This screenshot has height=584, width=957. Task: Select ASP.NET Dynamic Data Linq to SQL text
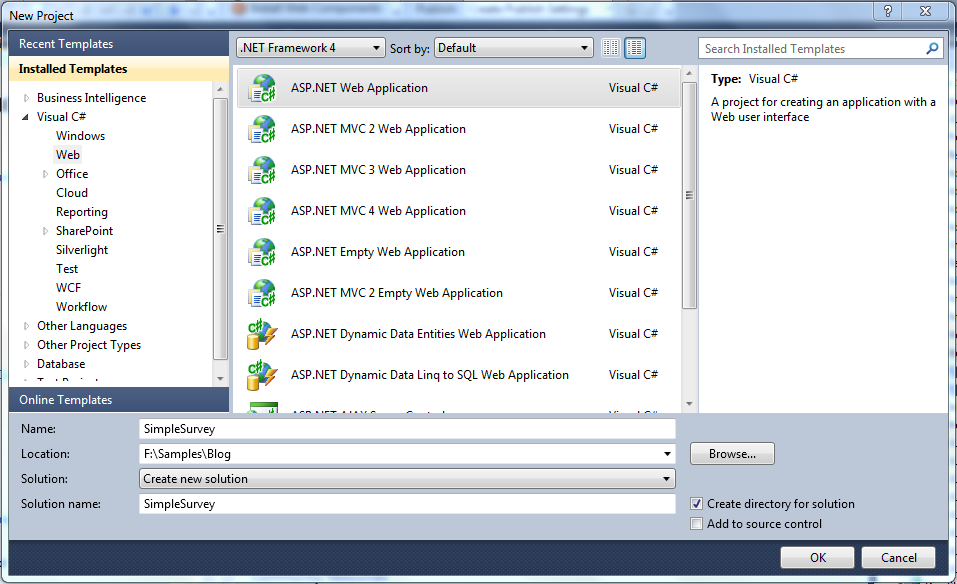[x=430, y=375]
